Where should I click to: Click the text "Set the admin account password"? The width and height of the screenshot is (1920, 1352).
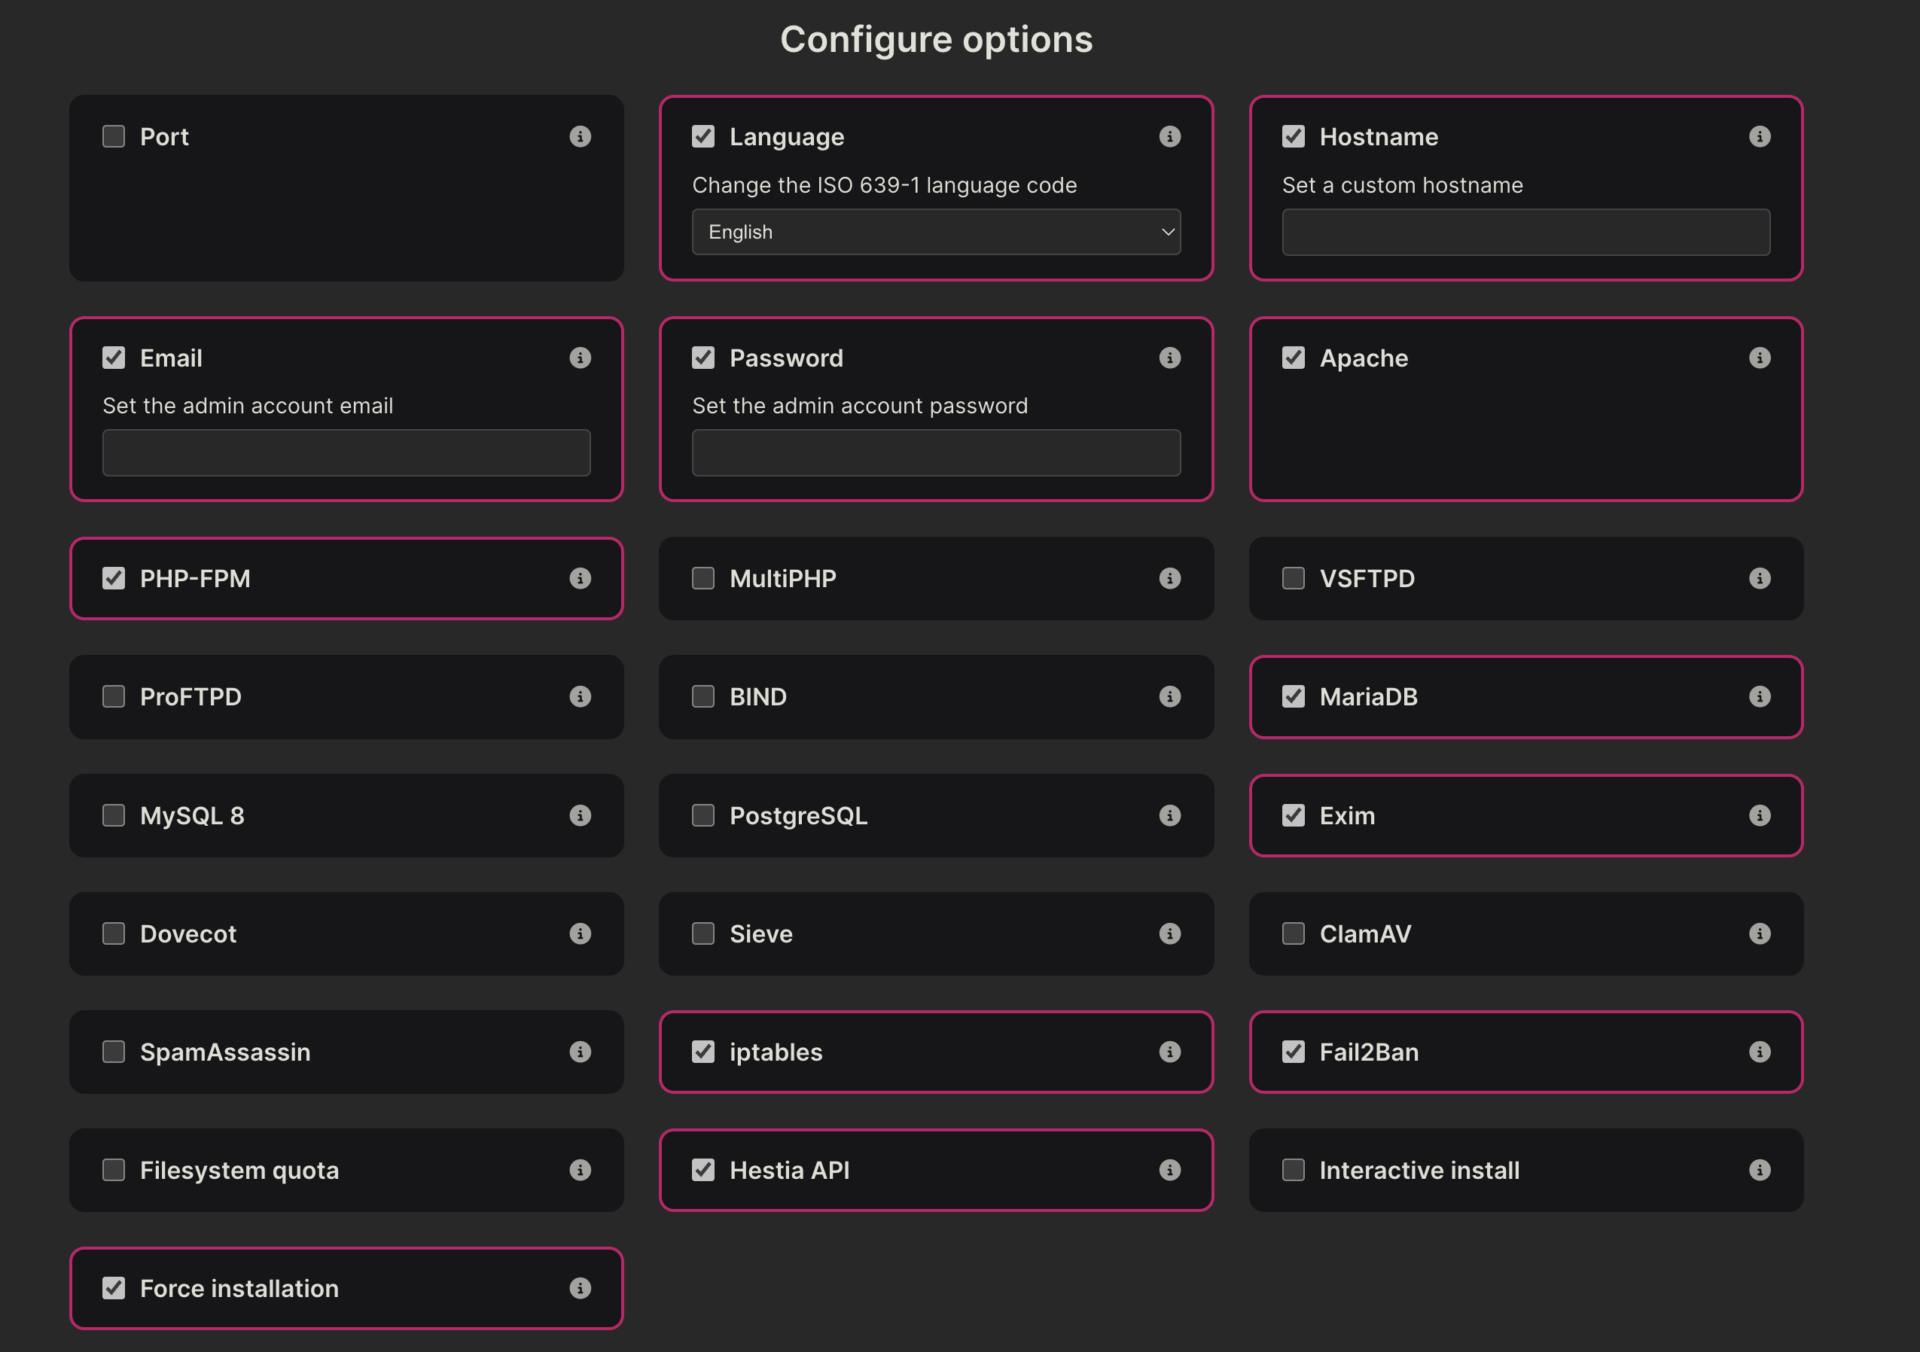pyautogui.click(x=860, y=406)
